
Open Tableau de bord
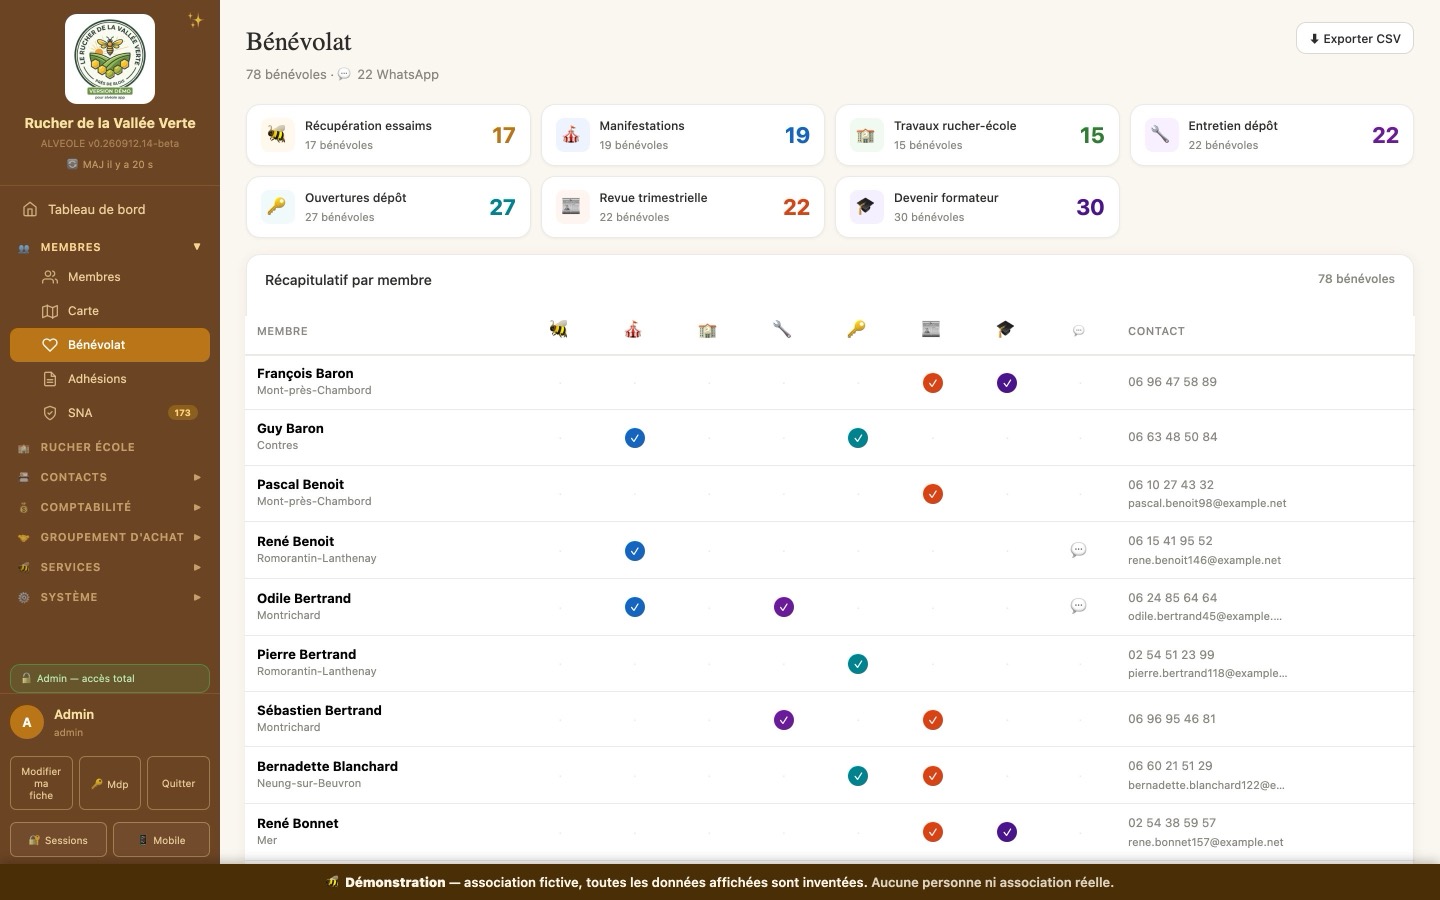click(110, 209)
